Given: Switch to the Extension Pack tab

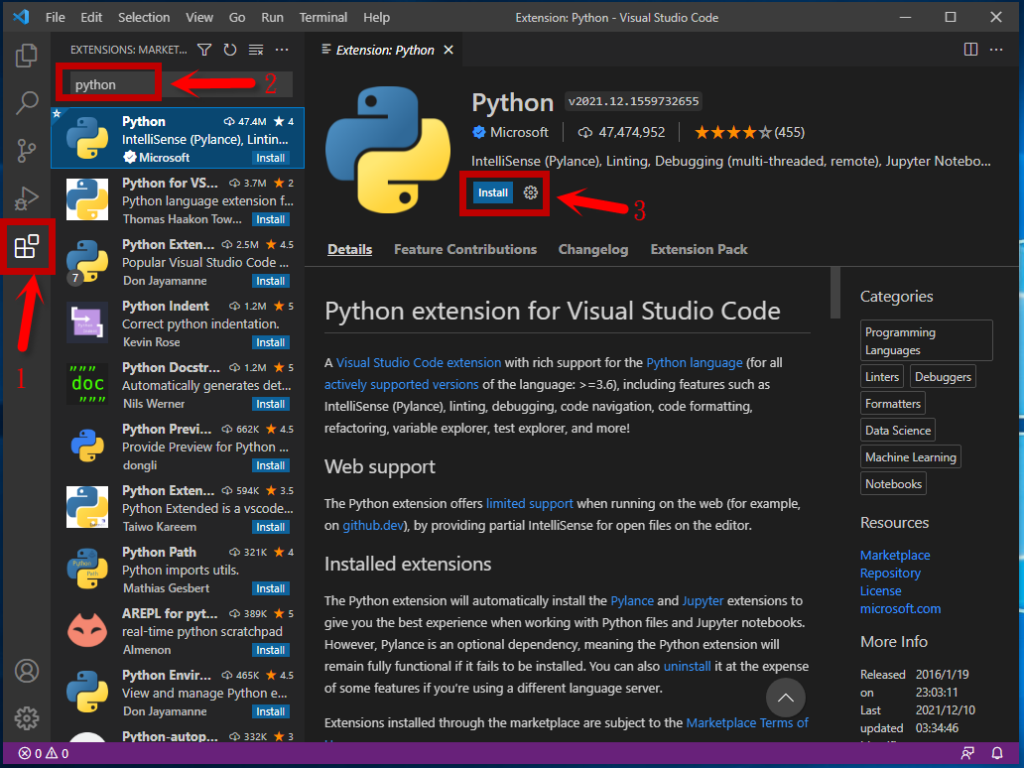Looking at the screenshot, I should click(699, 249).
